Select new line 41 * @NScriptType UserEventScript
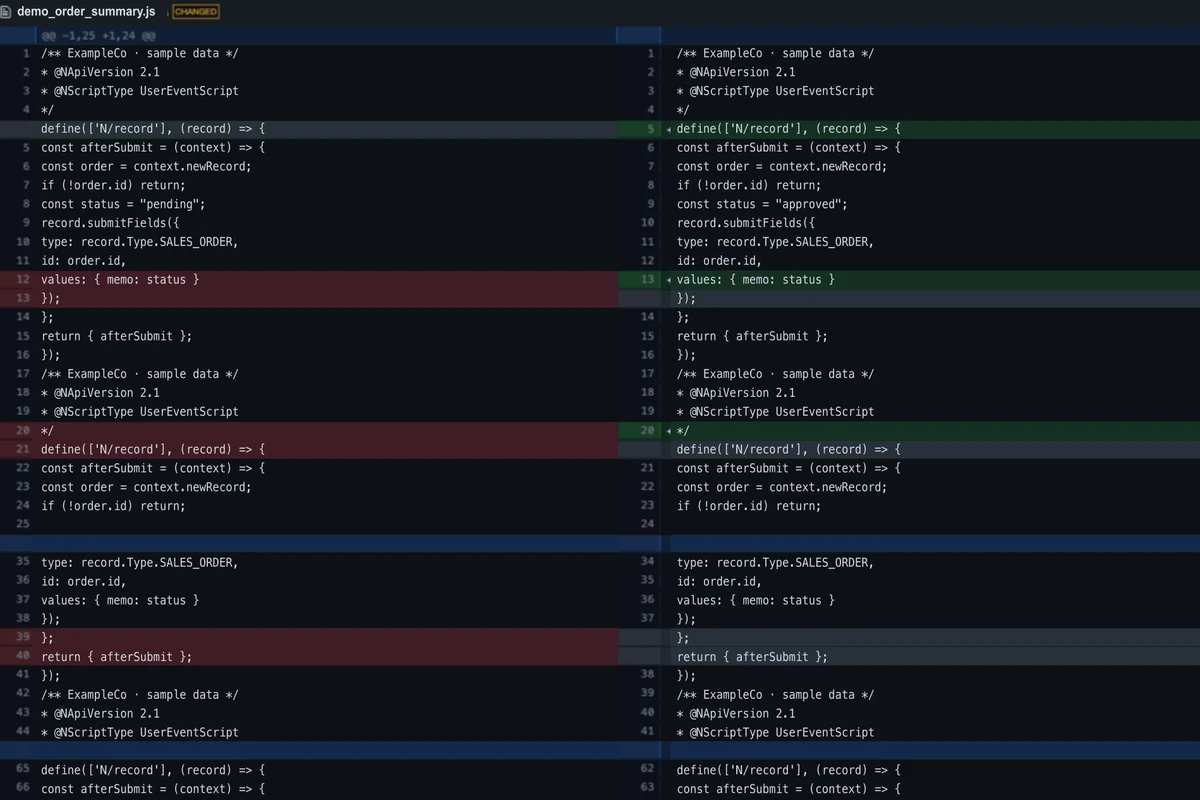The image size is (1200, 800). click(775, 732)
